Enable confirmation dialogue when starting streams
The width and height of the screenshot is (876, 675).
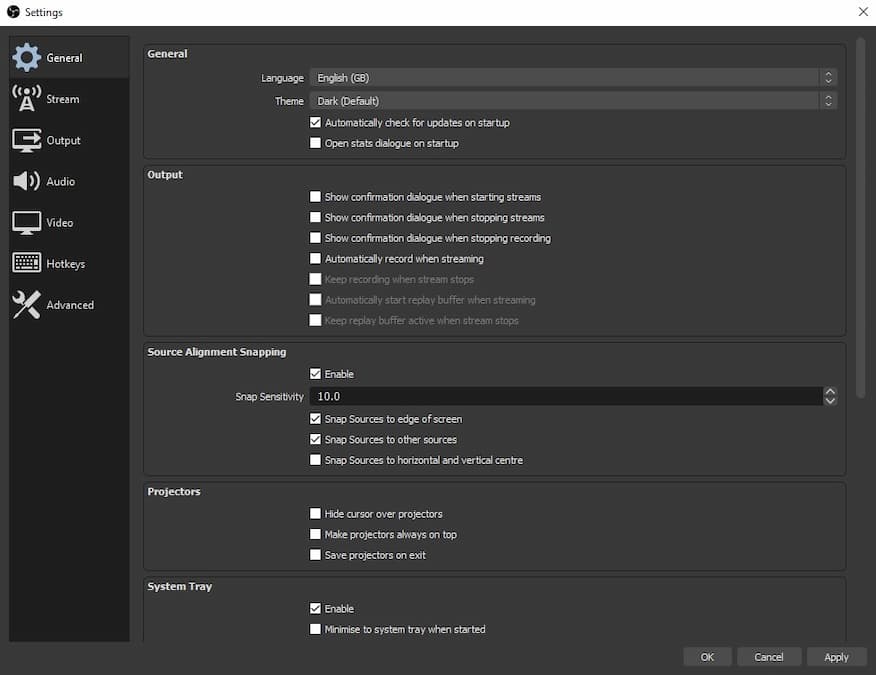coord(315,197)
